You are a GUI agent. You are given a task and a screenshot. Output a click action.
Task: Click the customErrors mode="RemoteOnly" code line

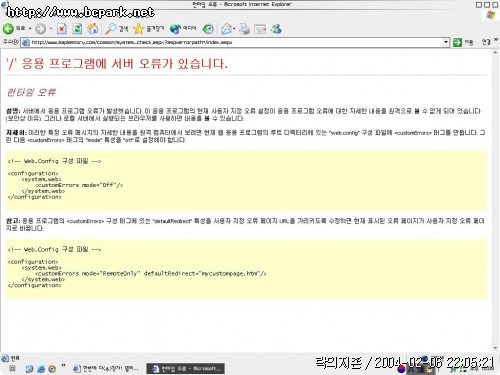151,274
